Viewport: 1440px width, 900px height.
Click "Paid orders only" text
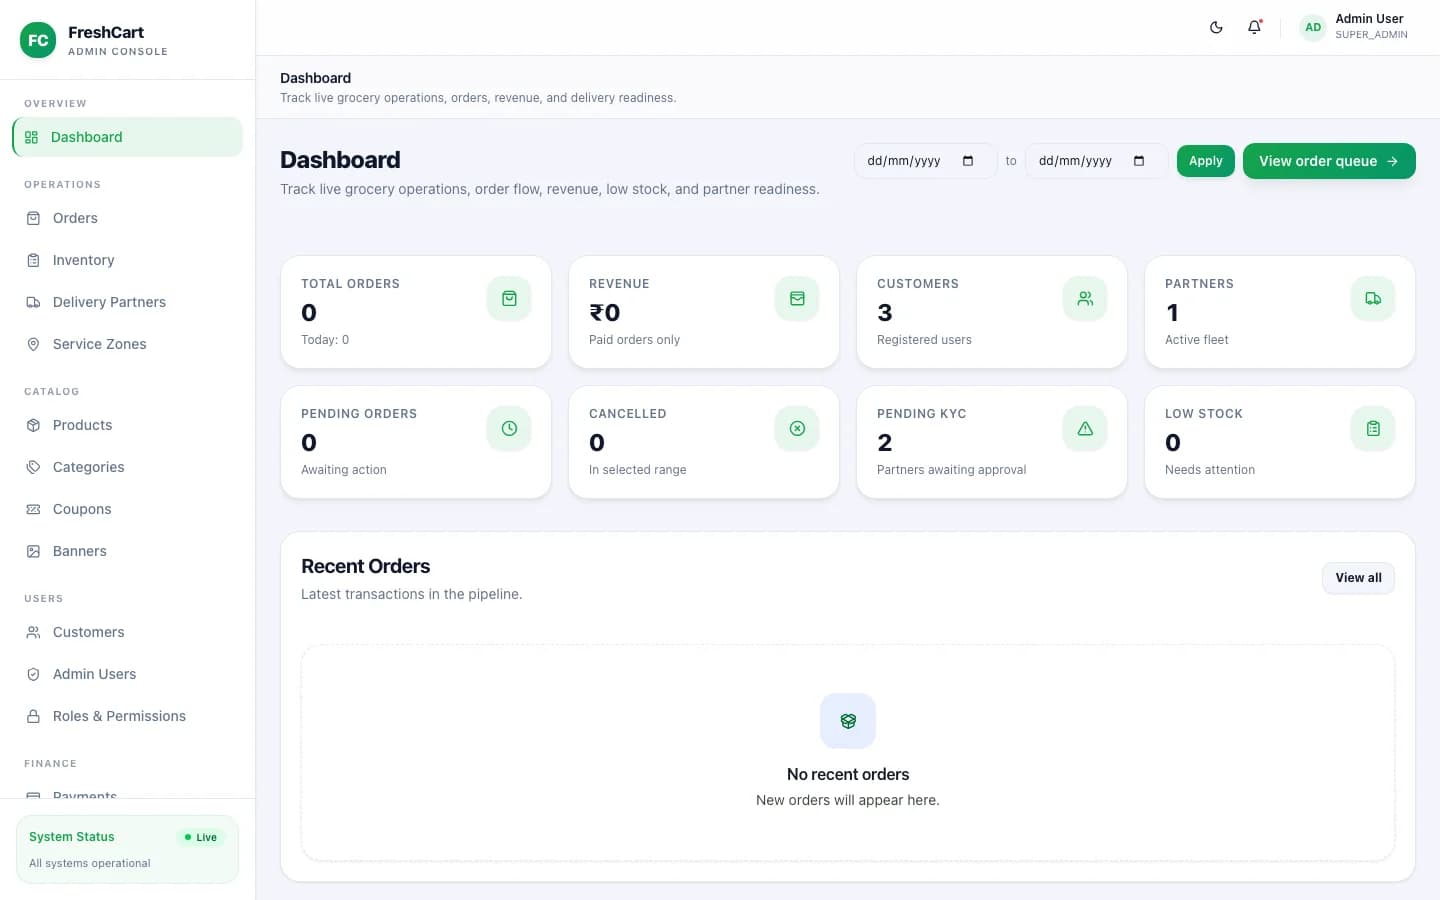tap(634, 340)
